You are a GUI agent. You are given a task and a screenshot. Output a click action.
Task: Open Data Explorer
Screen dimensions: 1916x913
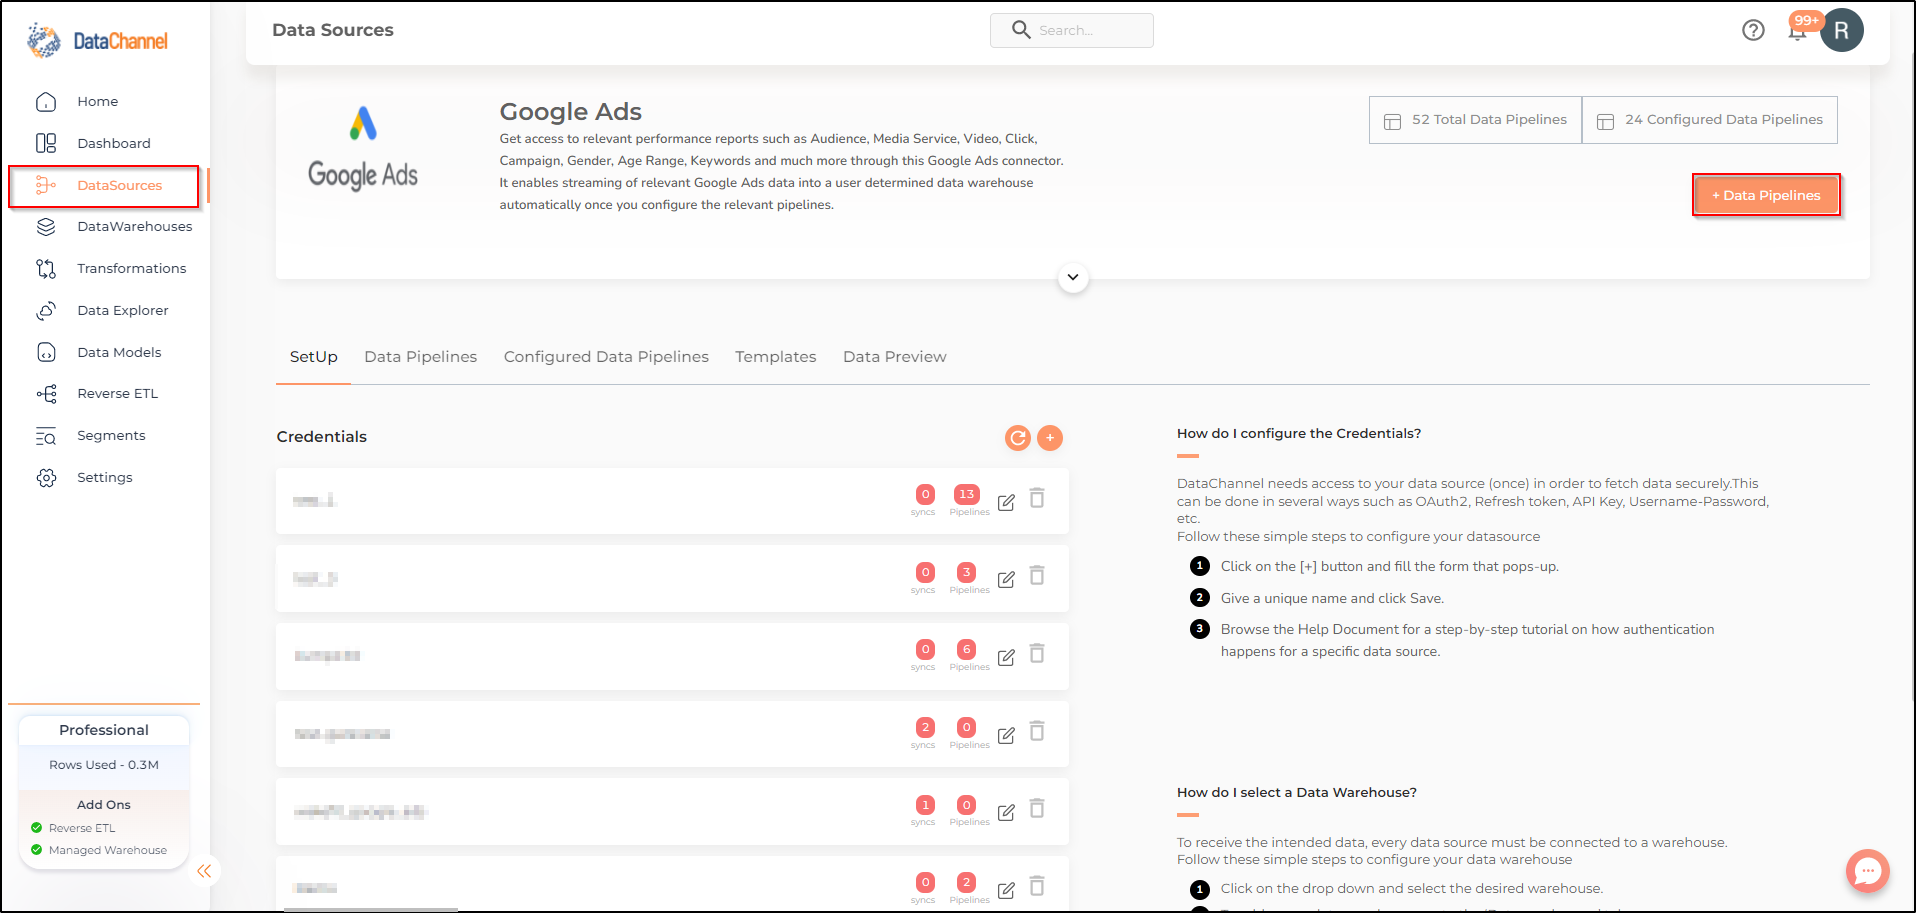(122, 310)
